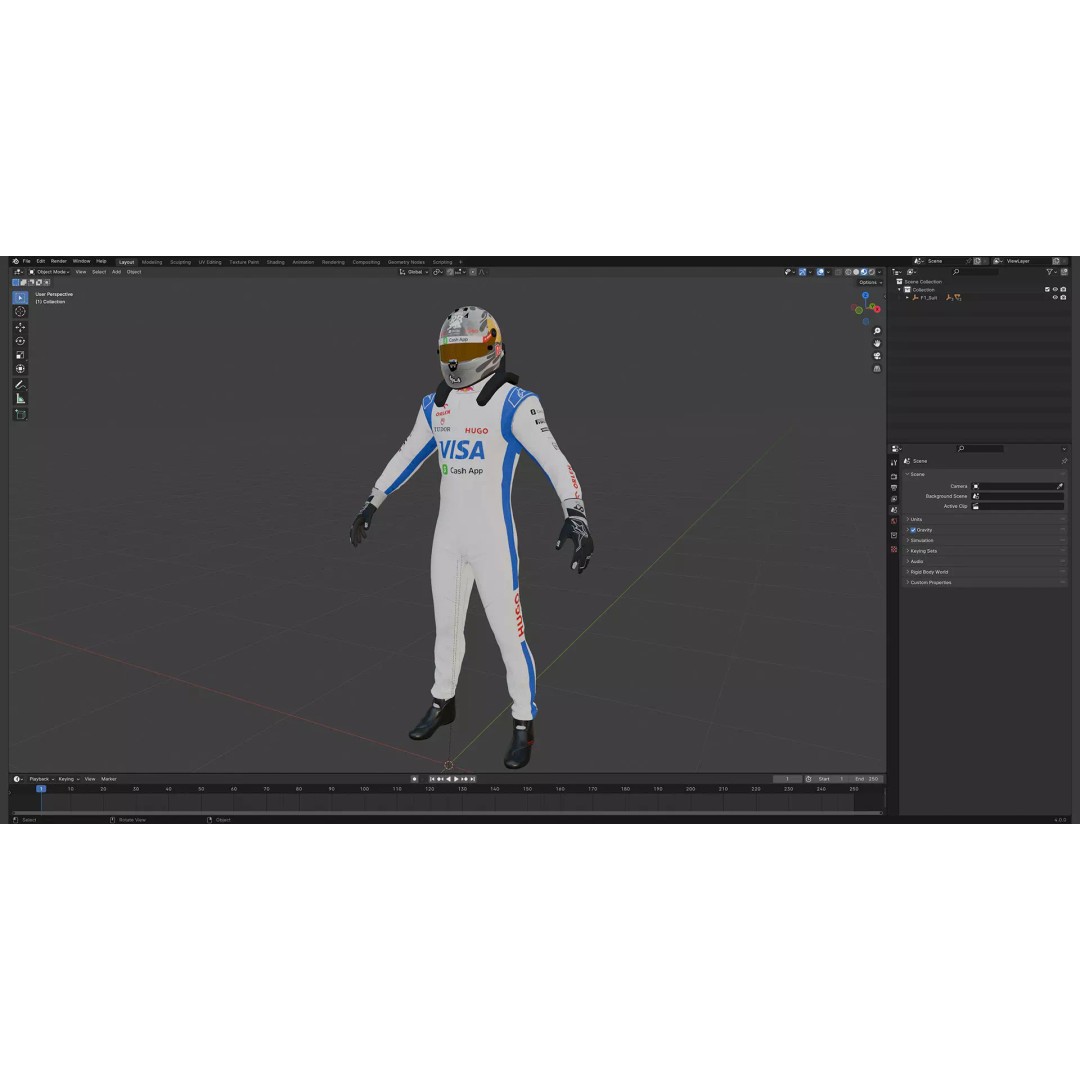The image size is (1080, 1080).
Task: Switch to wireframe viewport shading
Action: coord(849,272)
